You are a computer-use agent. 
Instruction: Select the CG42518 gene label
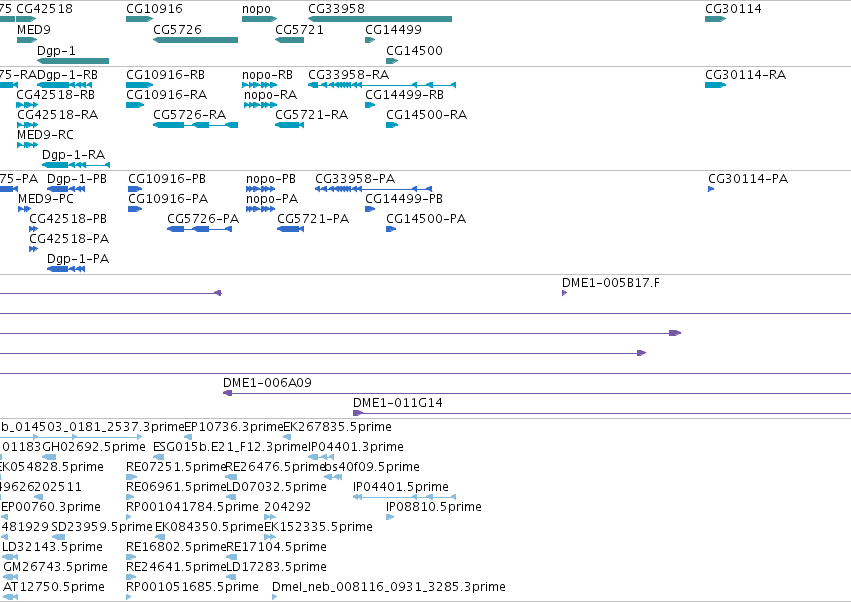(x=45, y=9)
